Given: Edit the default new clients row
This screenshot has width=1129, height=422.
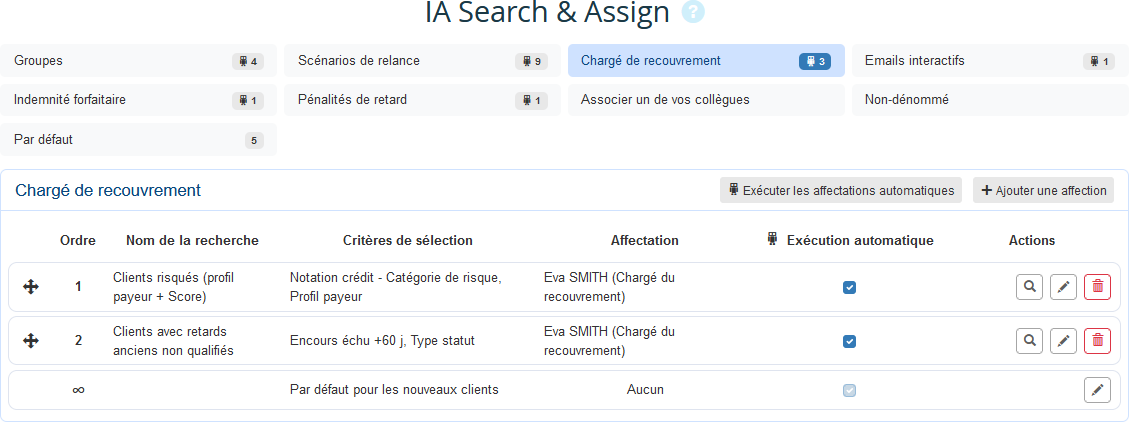Looking at the screenshot, I should 1097,390.
